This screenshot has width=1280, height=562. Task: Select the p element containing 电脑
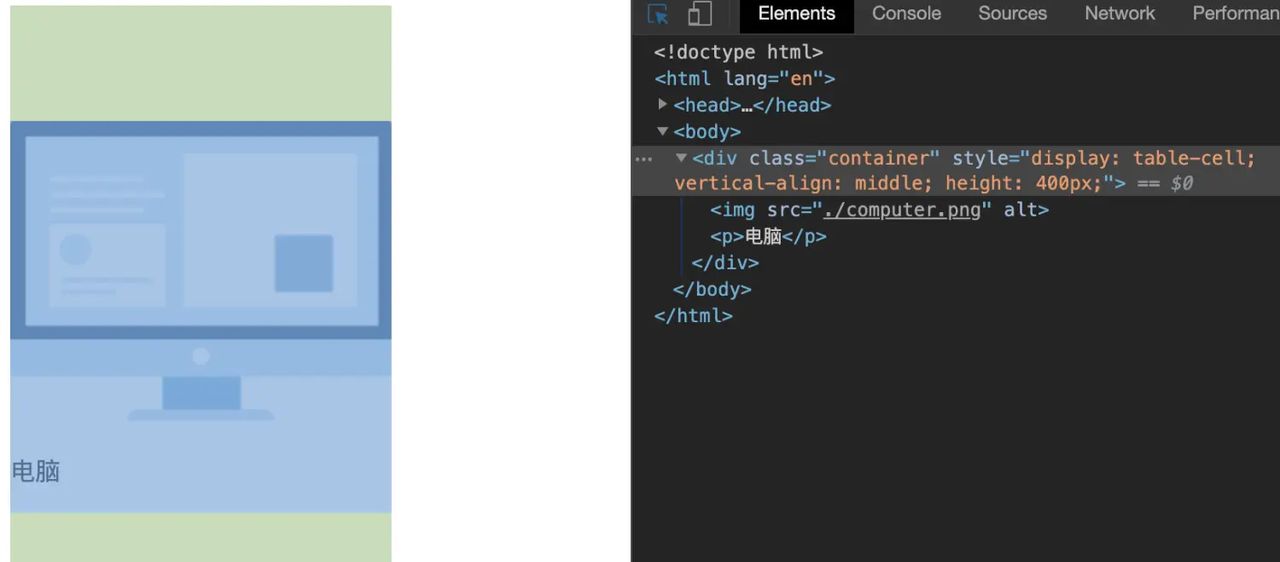click(x=768, y=237)
